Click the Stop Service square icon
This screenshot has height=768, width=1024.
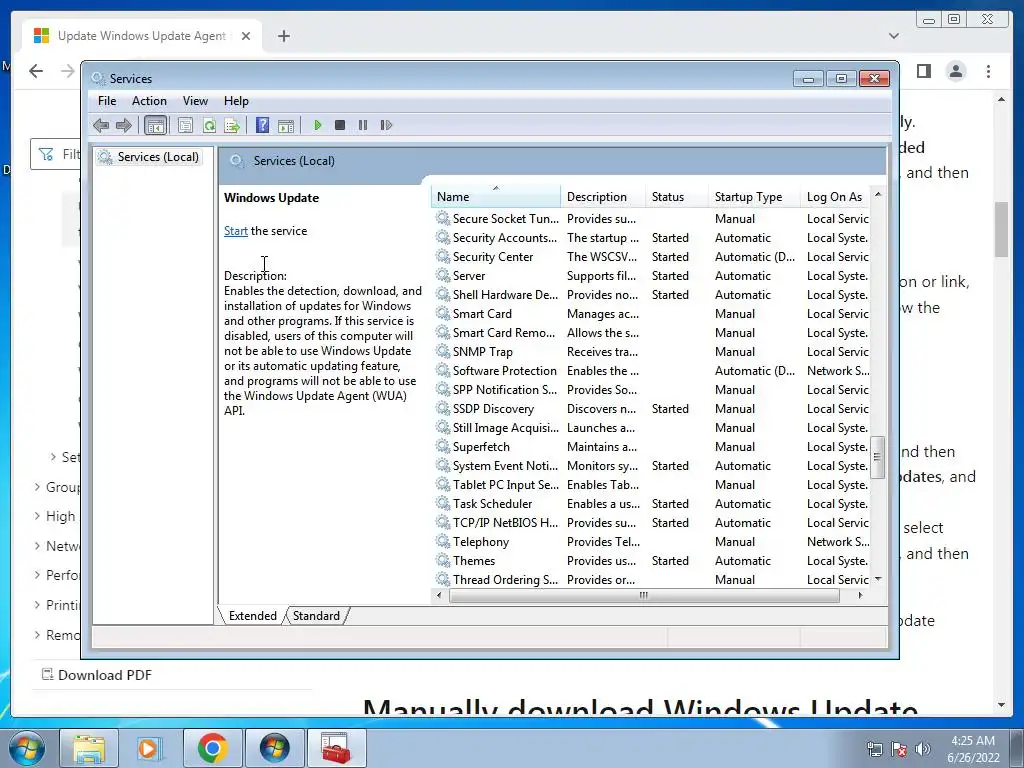(x=340, y=125)
